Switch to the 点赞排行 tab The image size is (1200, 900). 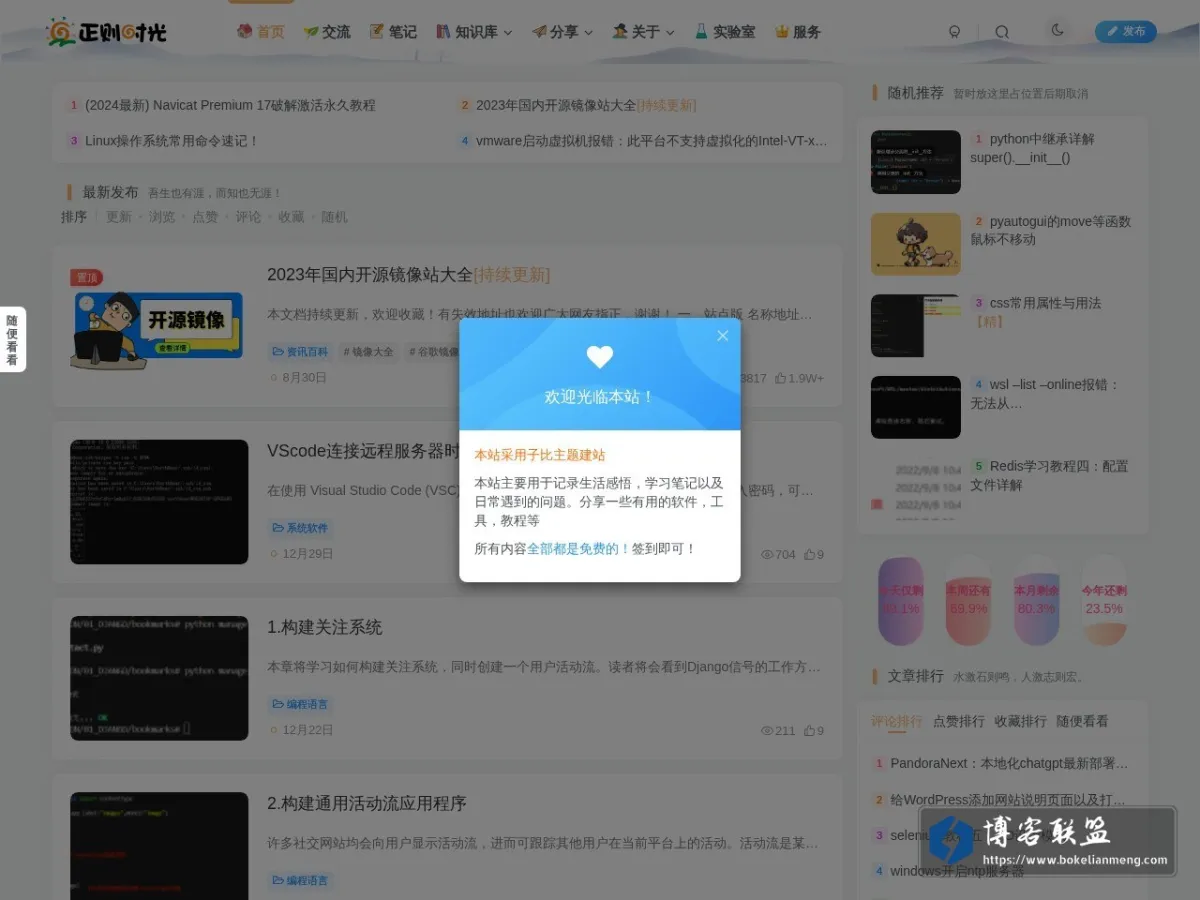(x=959, y=721)
